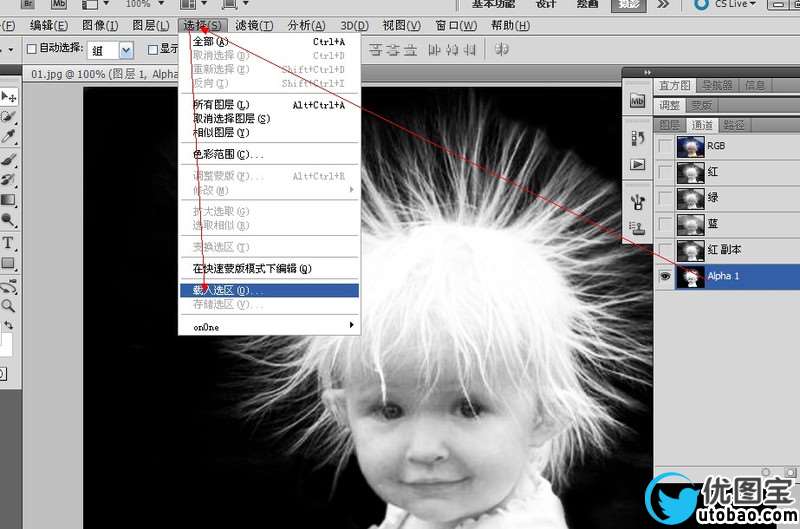Select the Move tool in the toolbox
The image size is (800, 529).
pos(8,96)
